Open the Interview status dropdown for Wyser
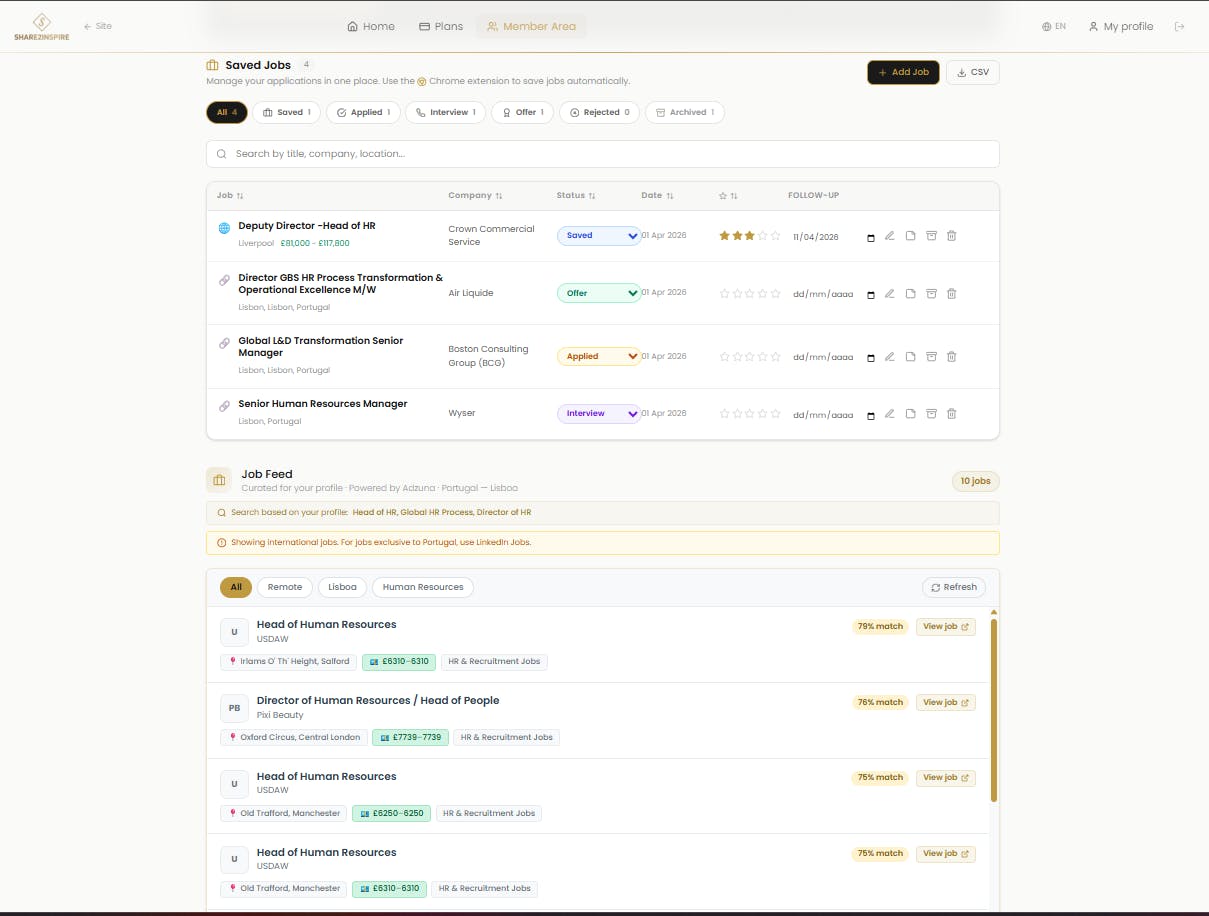Image resolution: width=1209 pixels, height=916 pixels. point(599,413)
